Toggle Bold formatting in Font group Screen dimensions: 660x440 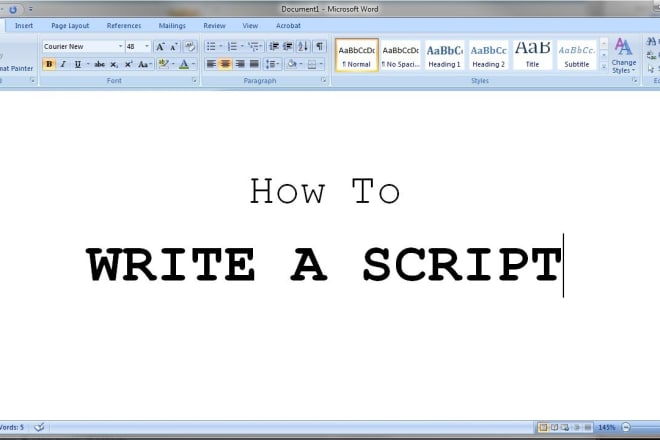[x=48, y=64]
